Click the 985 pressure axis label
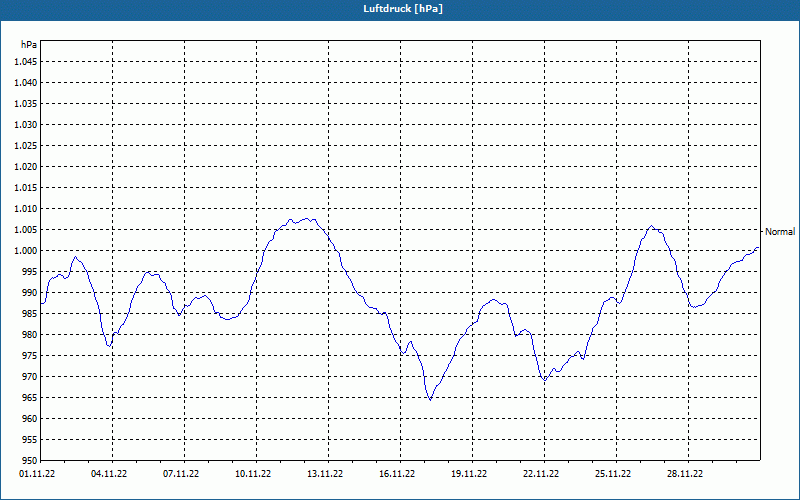 pyautogui.click(x=30, y=314)
